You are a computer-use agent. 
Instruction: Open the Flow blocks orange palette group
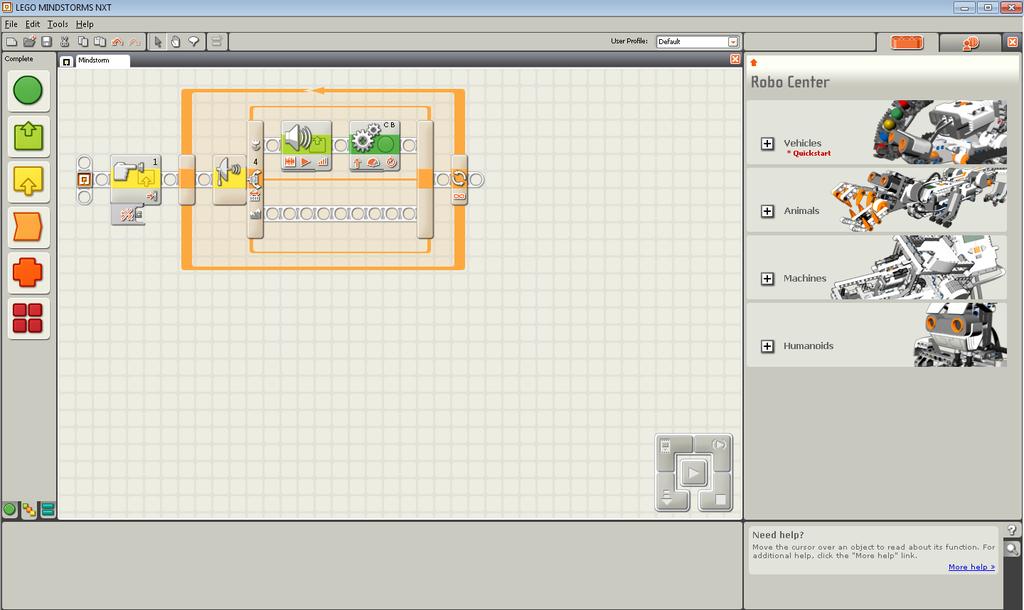tap(28, 227)
